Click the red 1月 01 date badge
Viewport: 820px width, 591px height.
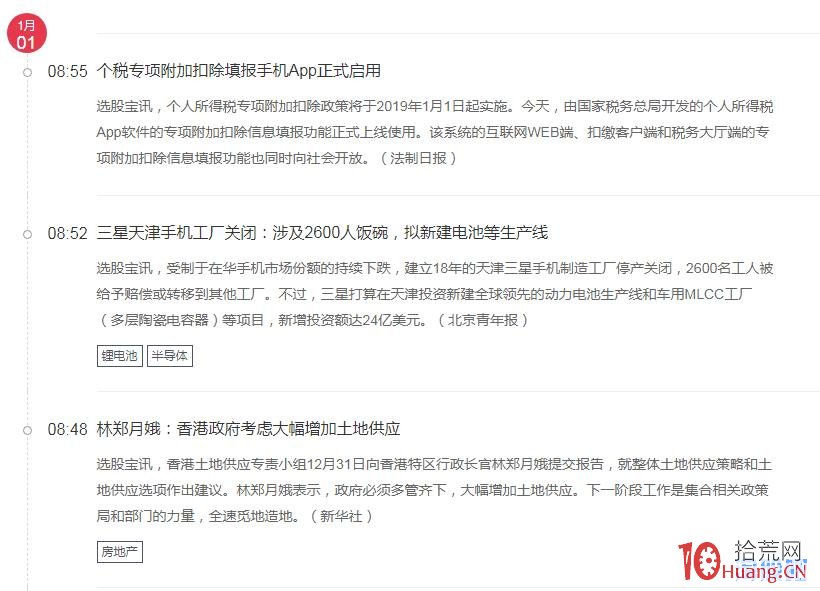coord(27,34)
